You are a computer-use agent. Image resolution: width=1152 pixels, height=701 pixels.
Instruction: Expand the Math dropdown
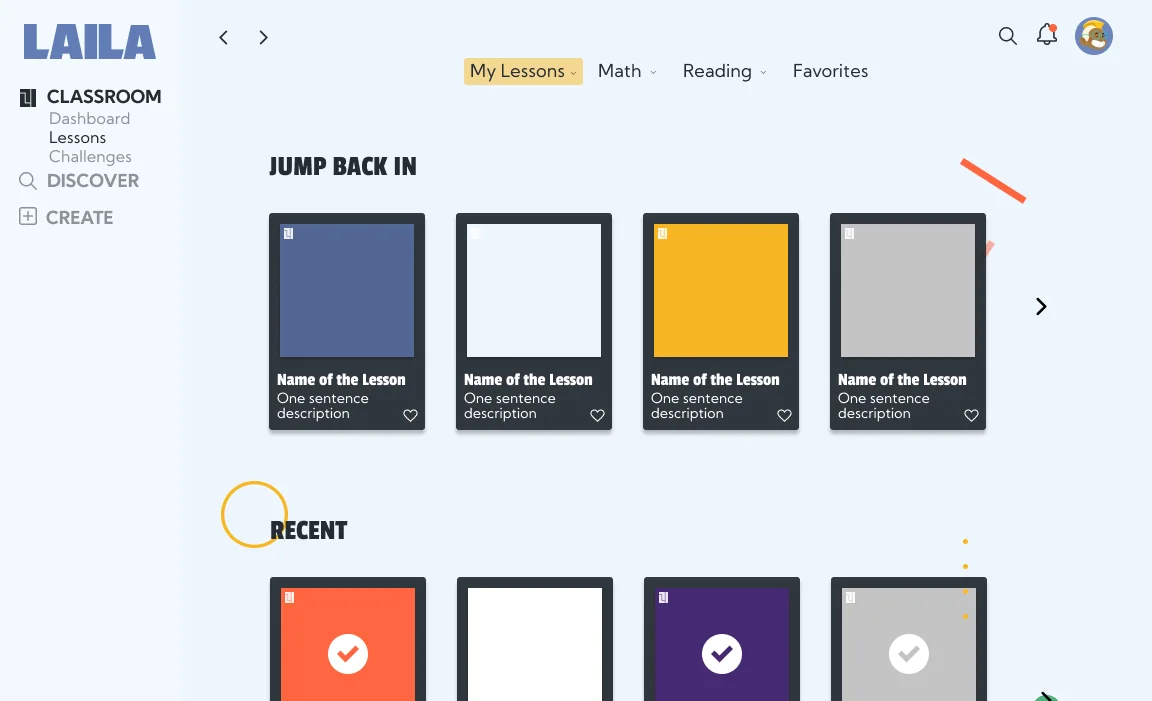click(627, 71)
